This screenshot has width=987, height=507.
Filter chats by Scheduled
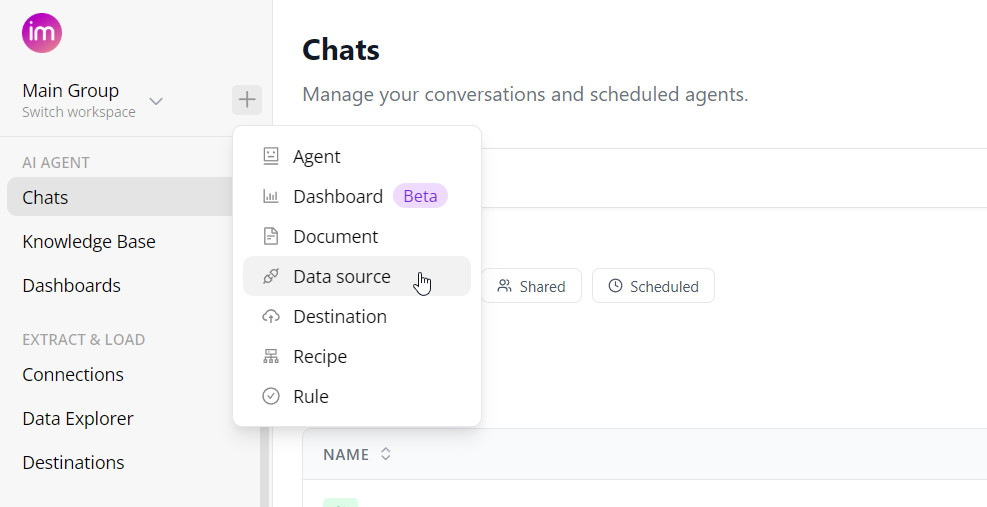[653, 286]
